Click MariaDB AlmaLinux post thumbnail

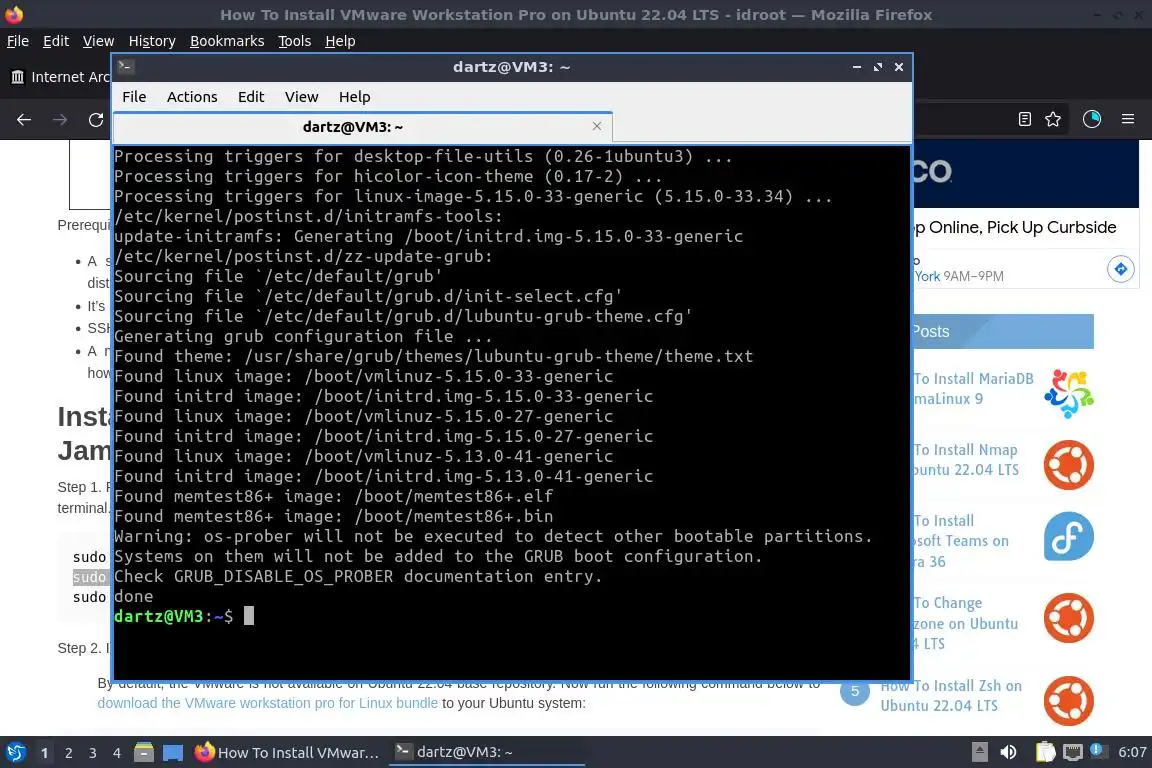tap(1068, 393)
